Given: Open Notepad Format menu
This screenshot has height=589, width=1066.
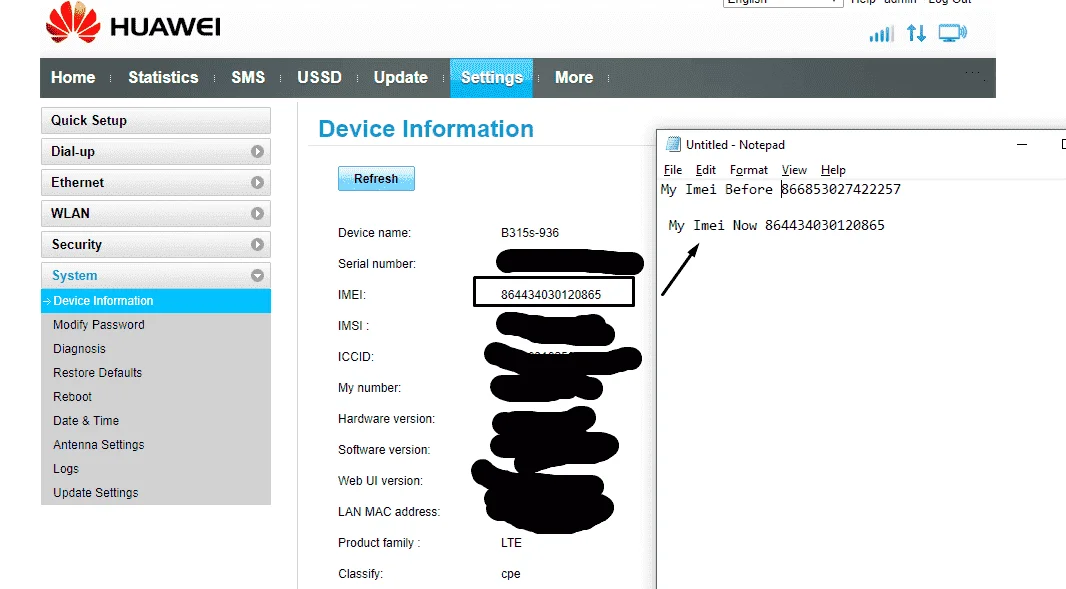Looking at the screenshot, I should point(749,170).
